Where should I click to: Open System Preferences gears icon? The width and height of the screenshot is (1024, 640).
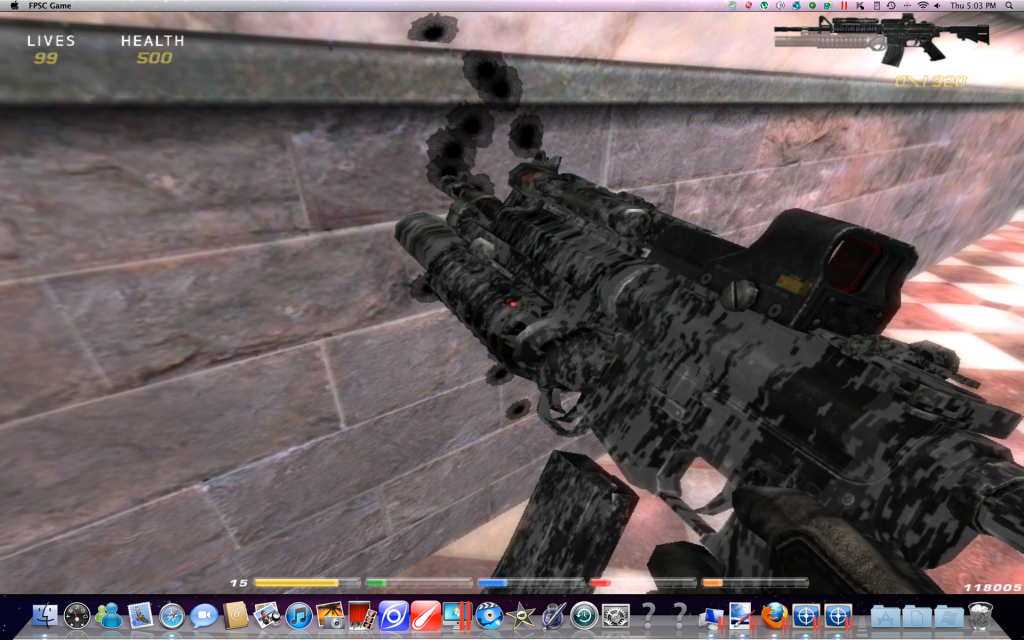[615, 616]
